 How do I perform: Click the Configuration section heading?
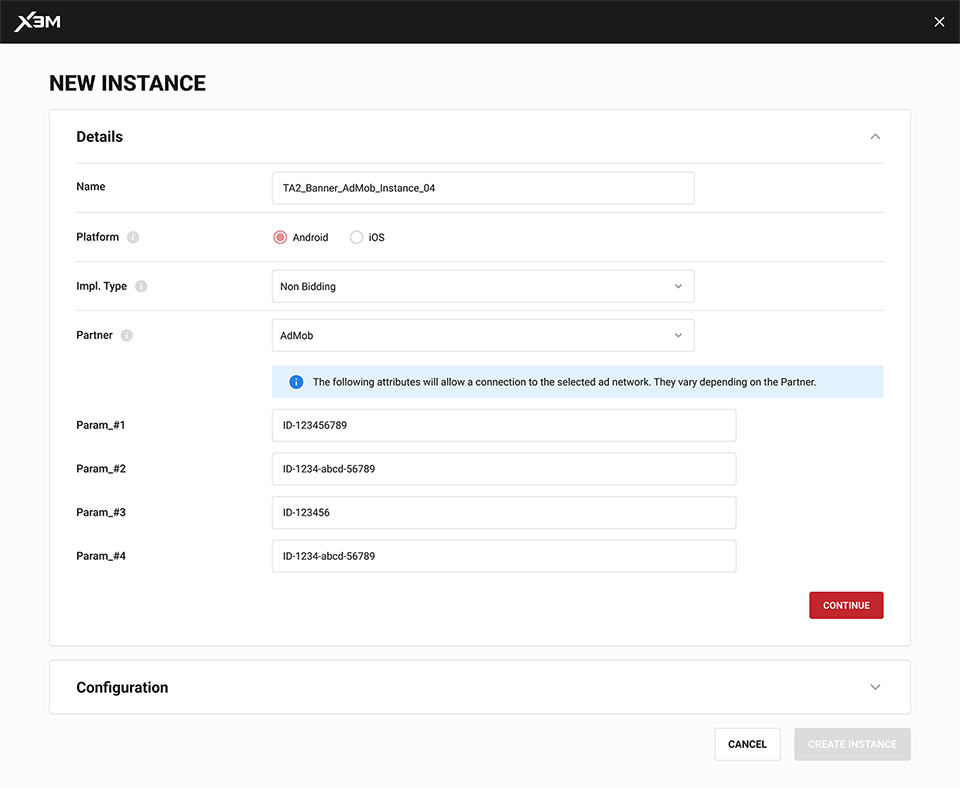click(x=122, y=688)
